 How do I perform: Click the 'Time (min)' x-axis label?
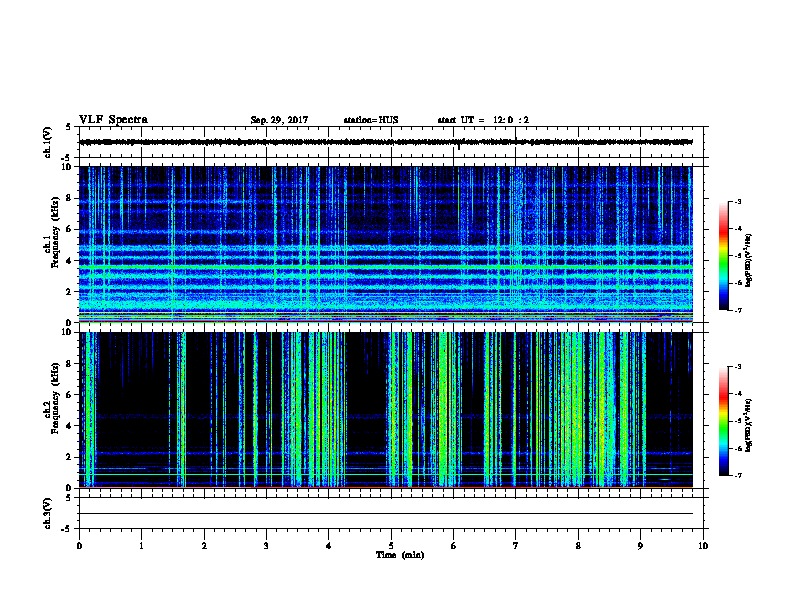pos(400,555)
